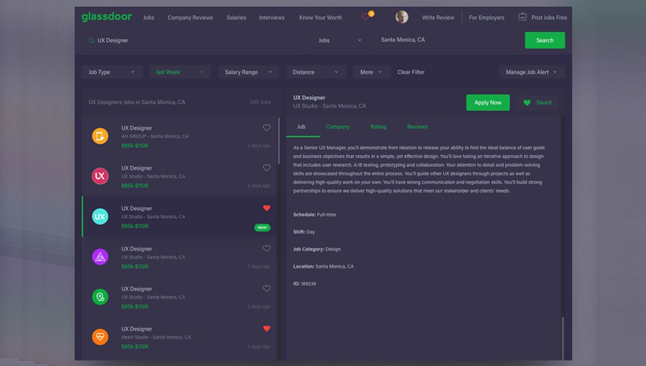
Task: Open saved jobs heart icon in header
Action: pos(365,17)
